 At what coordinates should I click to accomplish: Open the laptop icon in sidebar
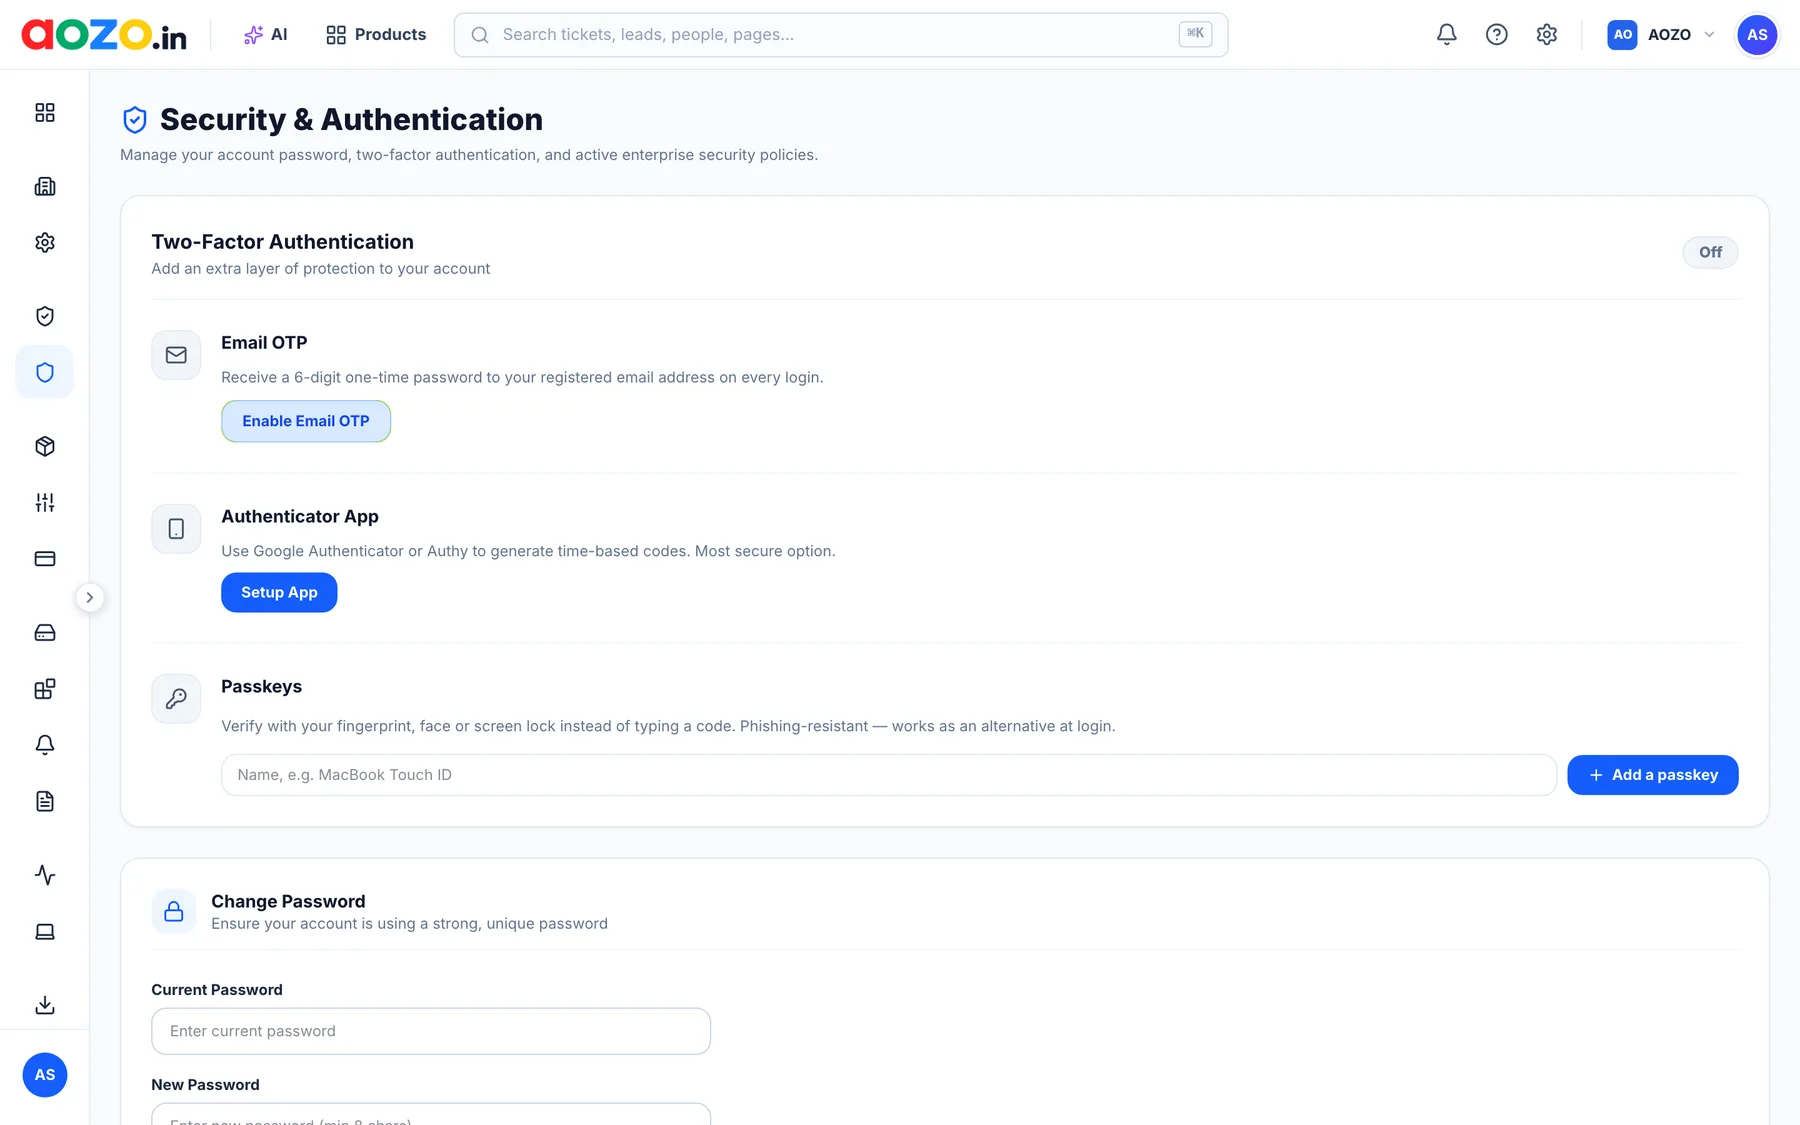pos(45,932)
